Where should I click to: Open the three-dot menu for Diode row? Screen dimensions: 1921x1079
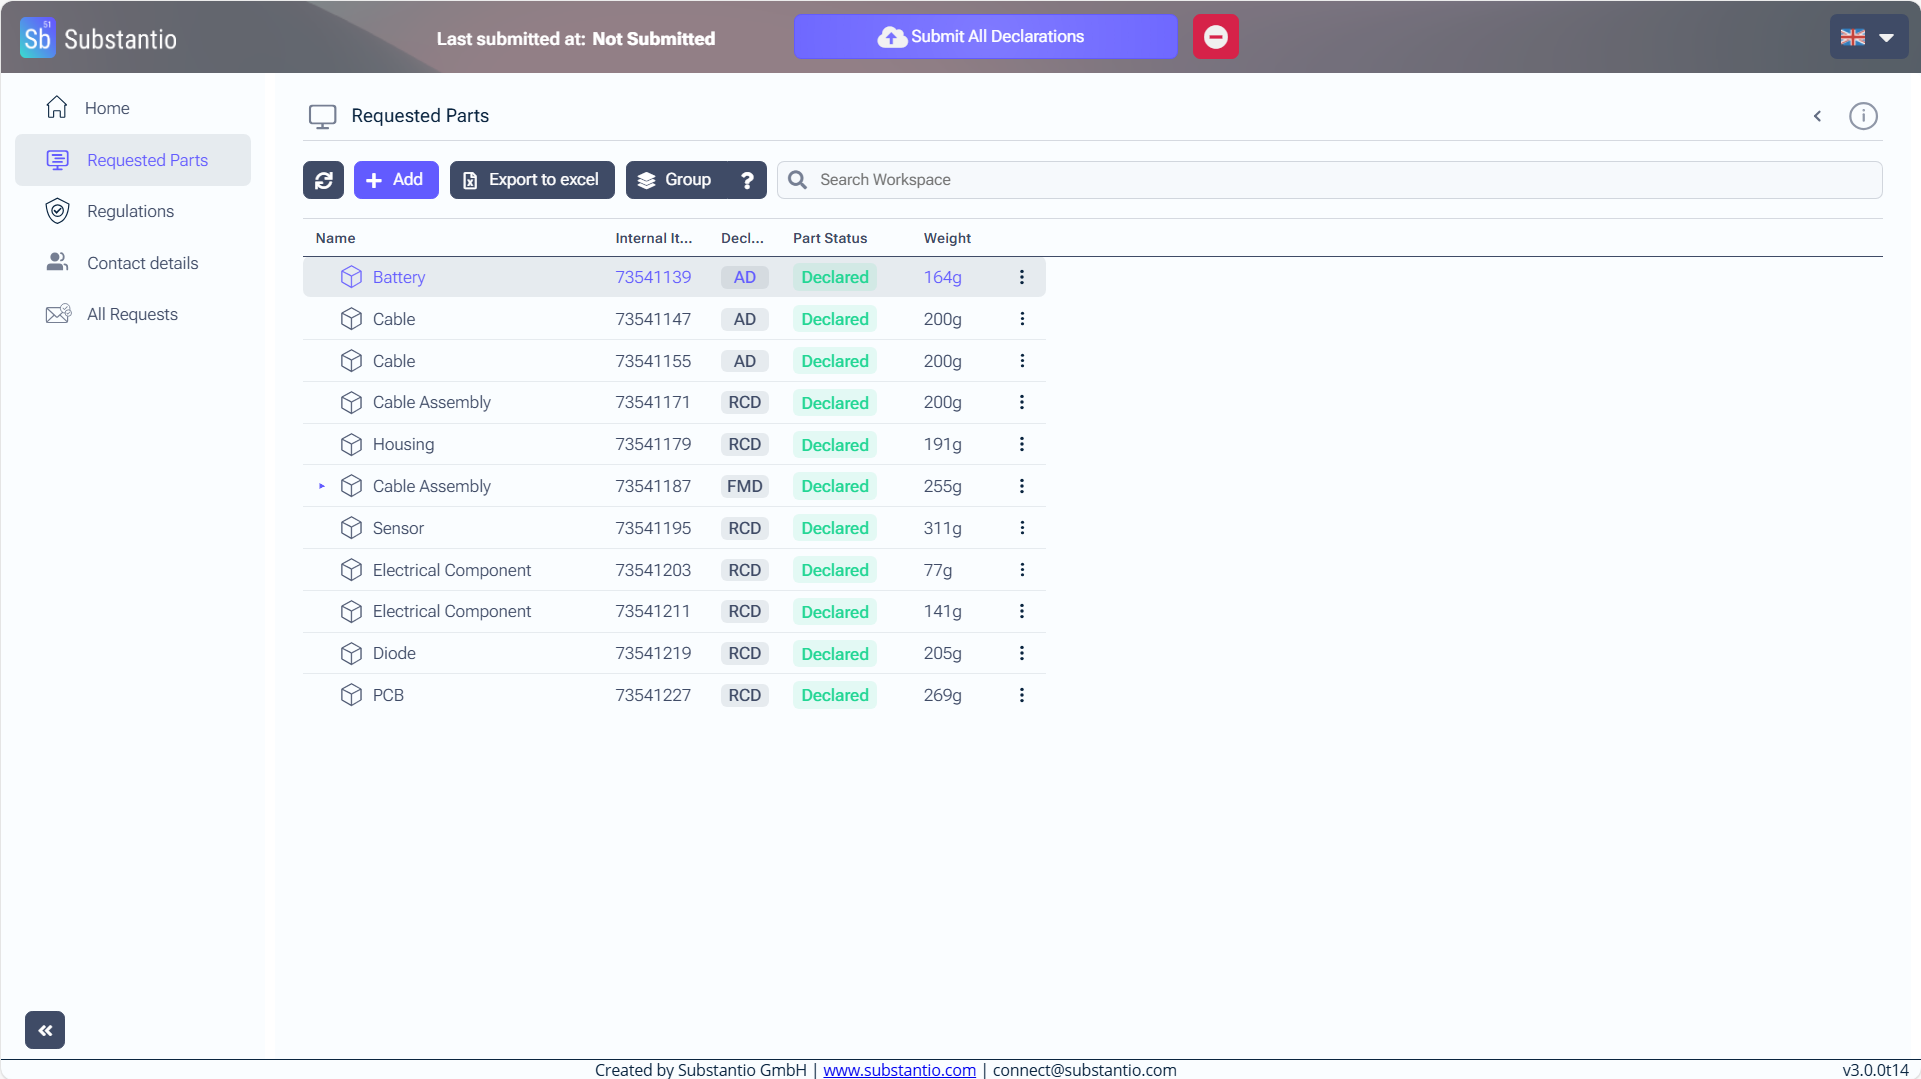[1021, 653]
